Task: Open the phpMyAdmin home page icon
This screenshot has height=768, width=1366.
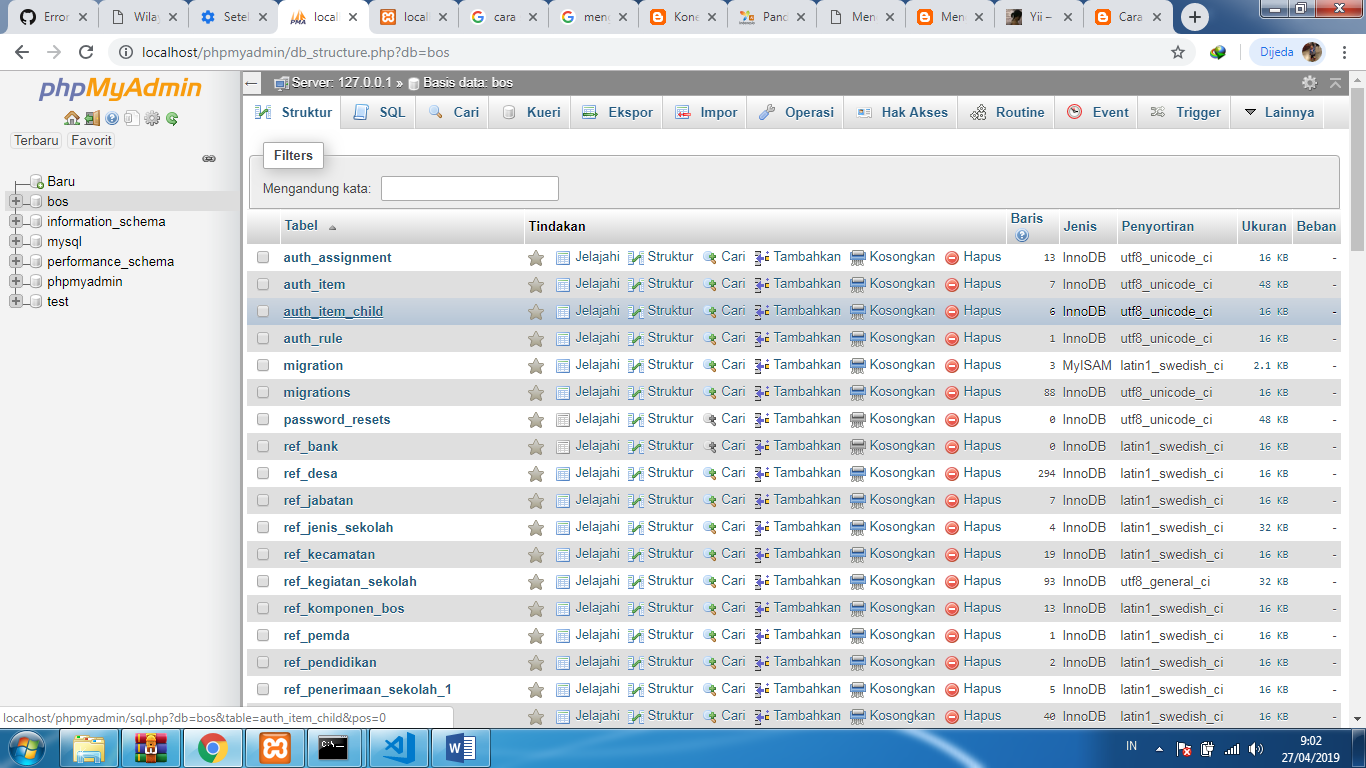Action: click(71, 118)
